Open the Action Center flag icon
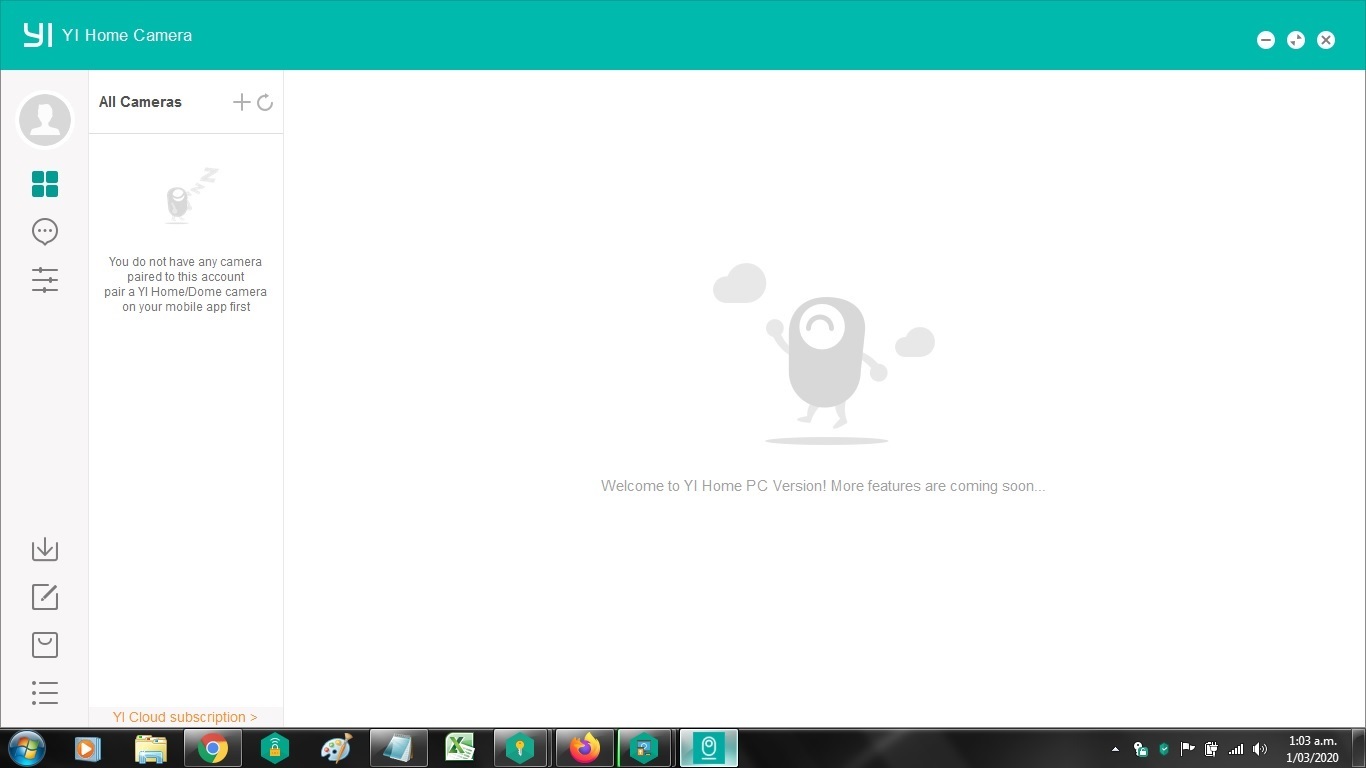The image size is (1366, 768). click(1188, 749)
